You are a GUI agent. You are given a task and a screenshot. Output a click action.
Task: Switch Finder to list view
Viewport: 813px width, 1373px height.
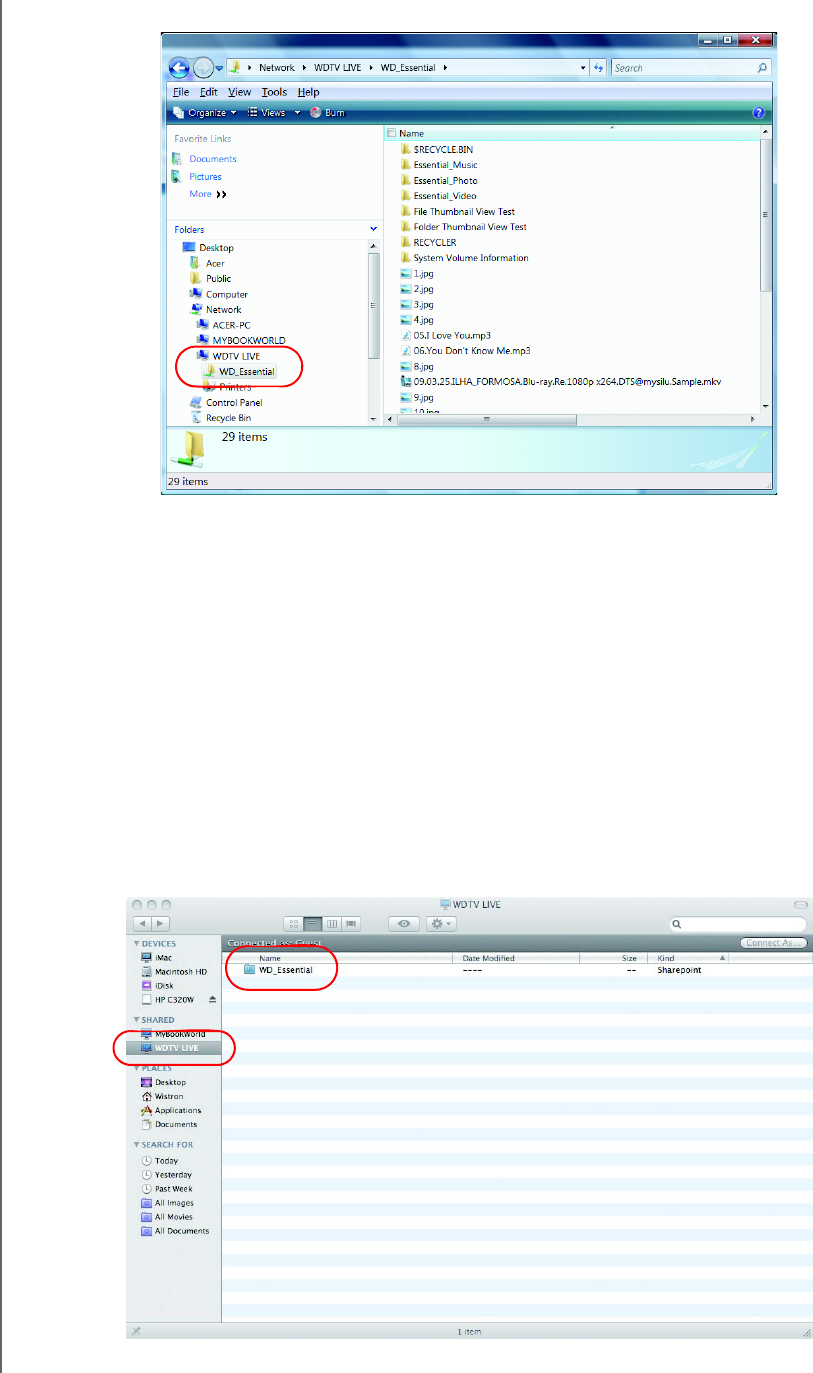314,924
